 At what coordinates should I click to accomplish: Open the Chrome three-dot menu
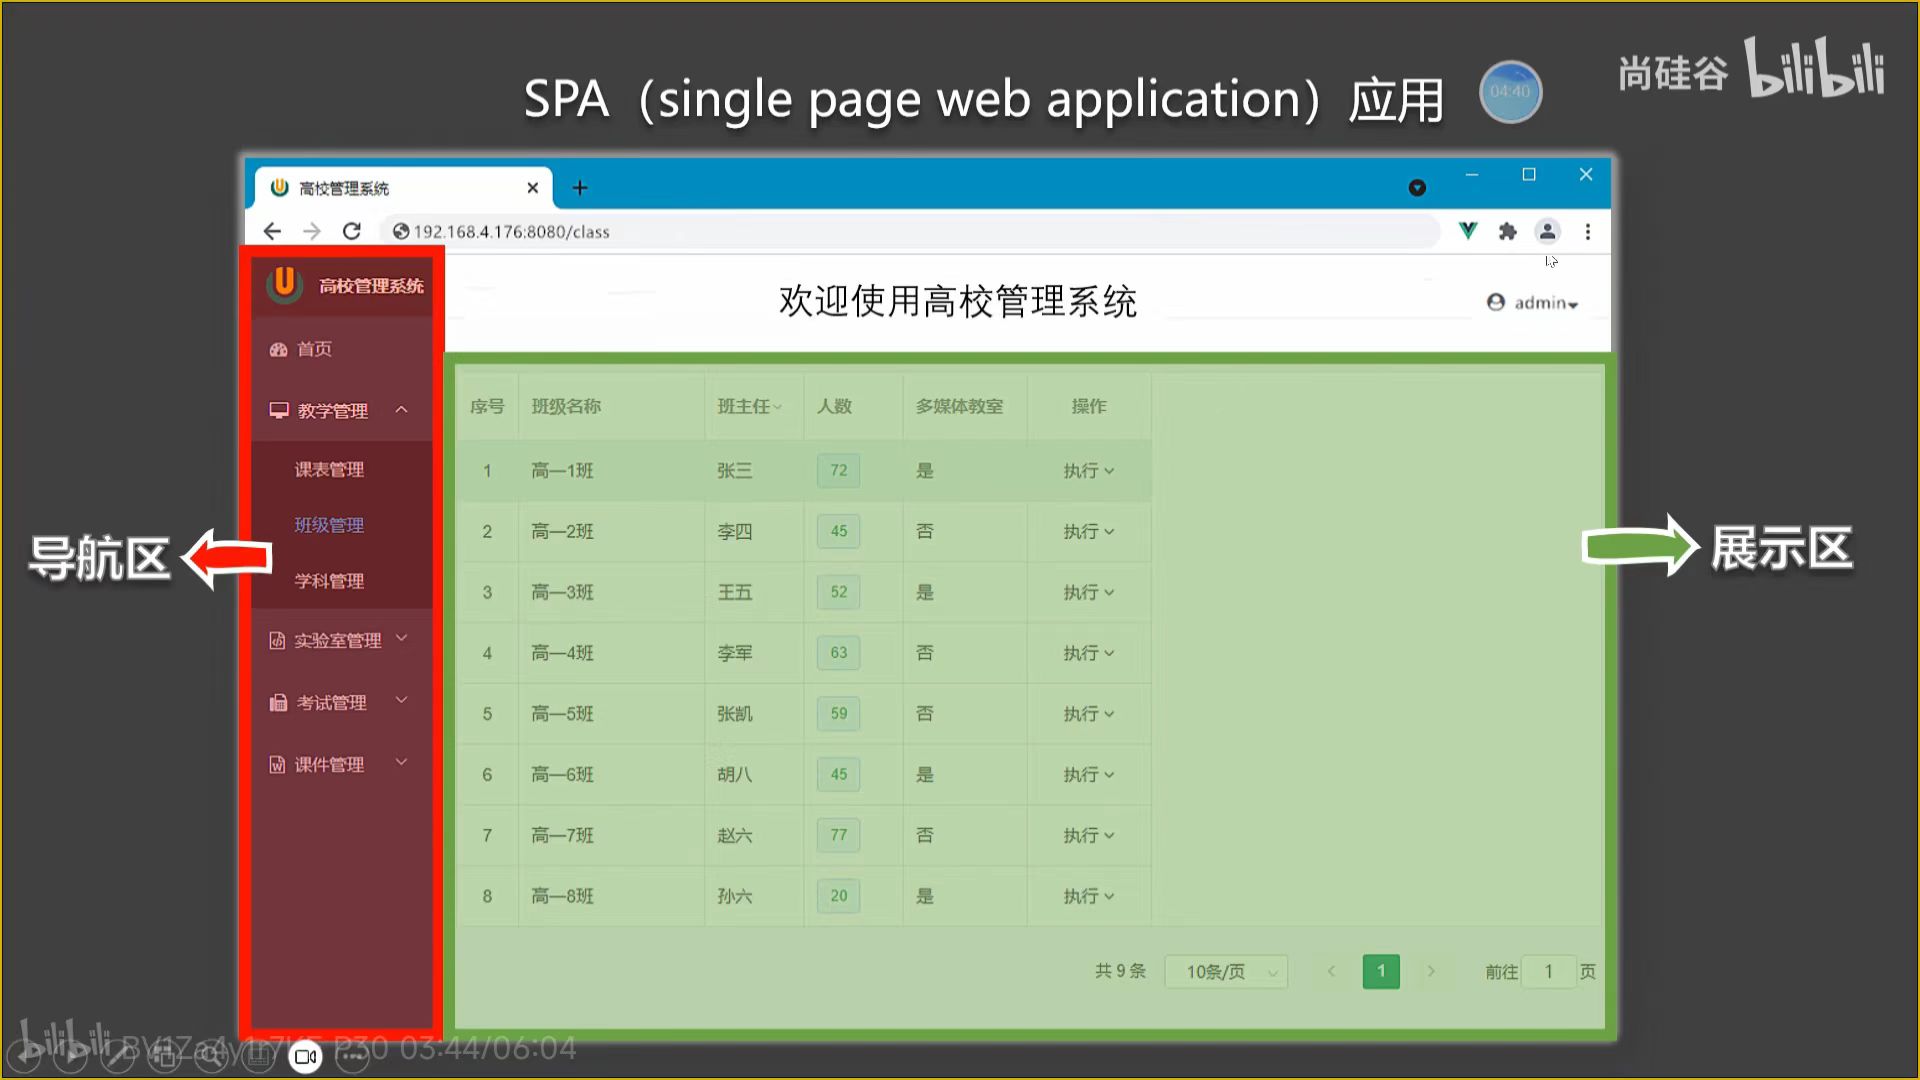click(x=1588, y=232)
